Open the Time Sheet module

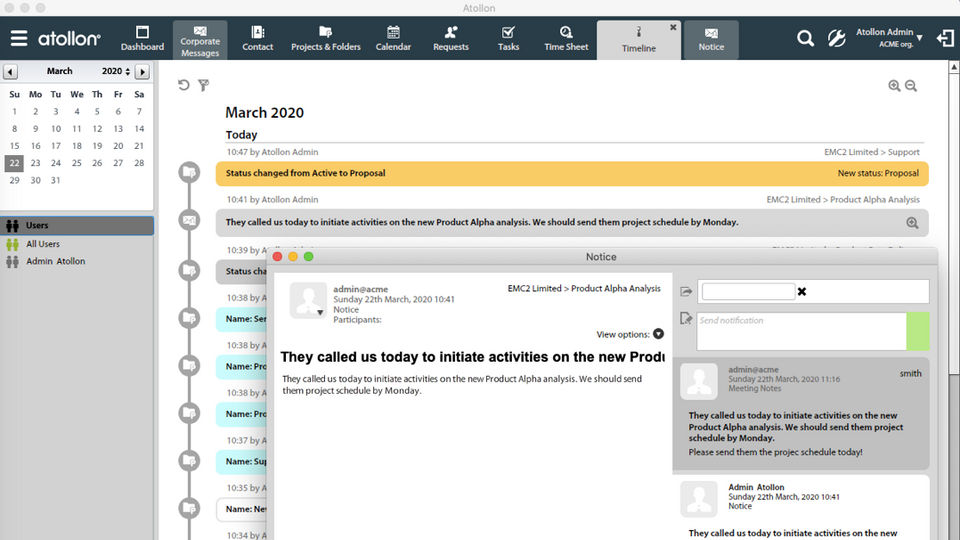click(x=566, y=39)
